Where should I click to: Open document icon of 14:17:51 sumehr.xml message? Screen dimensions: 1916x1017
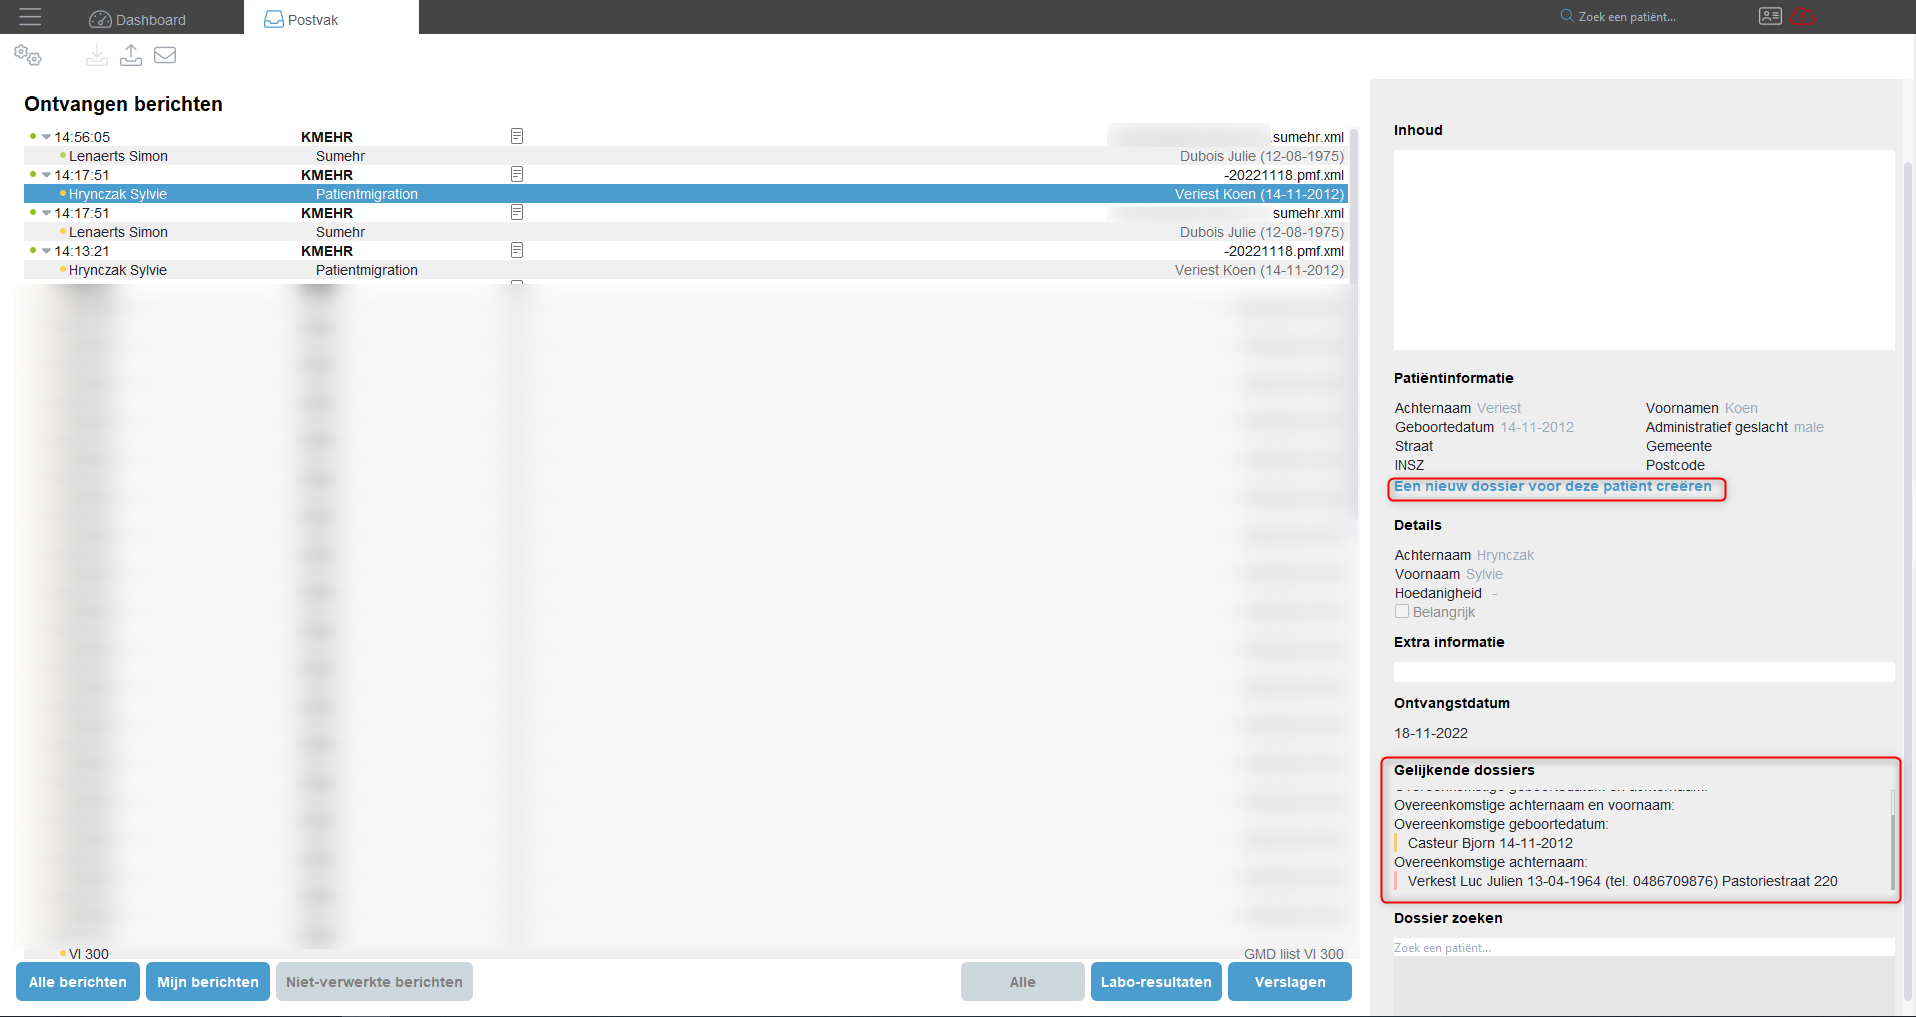coord(517,212)
